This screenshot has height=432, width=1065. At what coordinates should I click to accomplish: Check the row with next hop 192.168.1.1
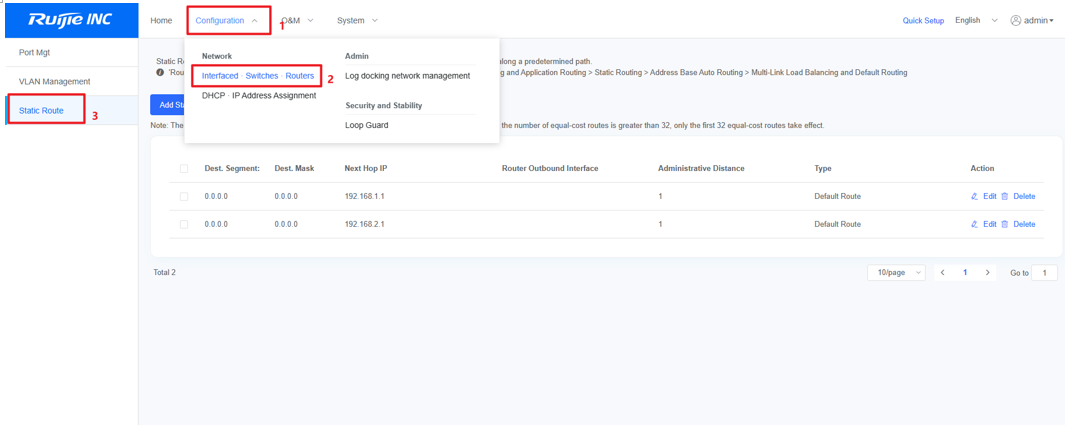(x=184, y=196)
